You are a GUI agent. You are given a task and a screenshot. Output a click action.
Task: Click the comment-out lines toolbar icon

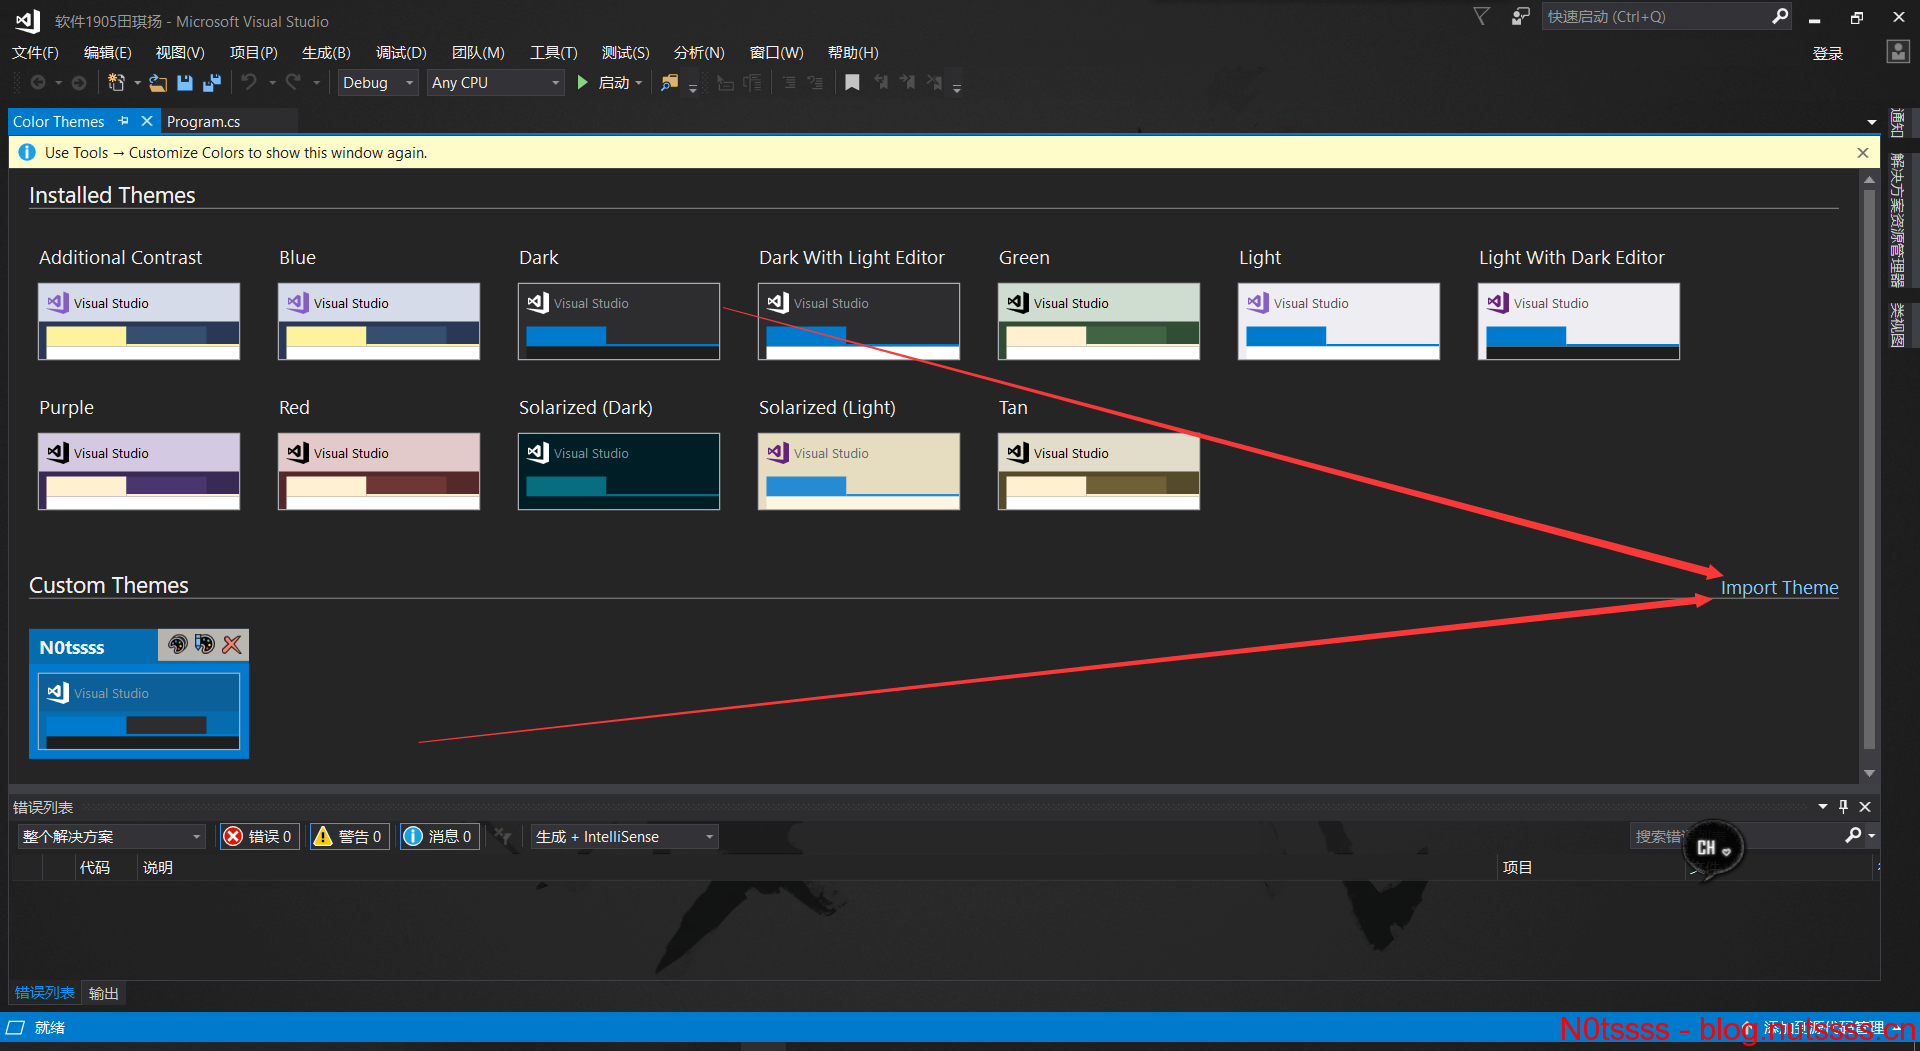(789, 83)
